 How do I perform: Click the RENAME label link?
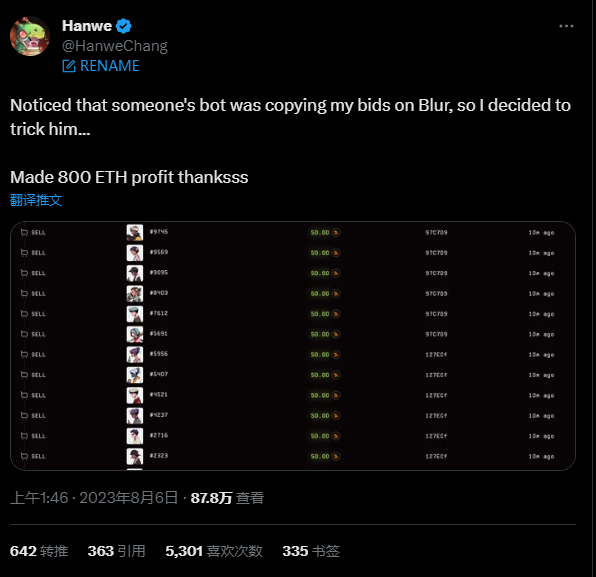pos(109,66)
